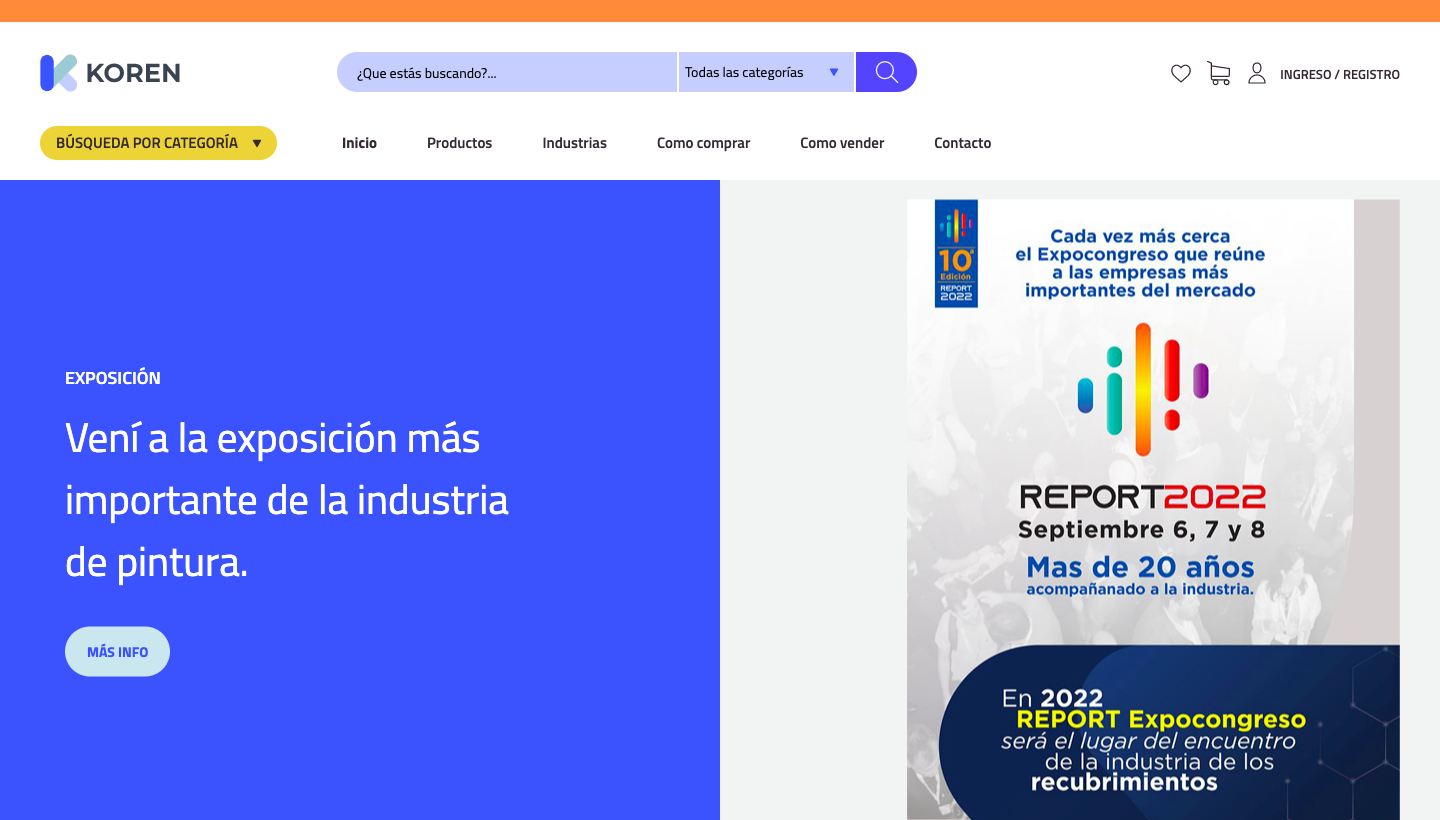Select 'Como comprar' in navigation
1440x820 pixels.
(x=703, y=143)
